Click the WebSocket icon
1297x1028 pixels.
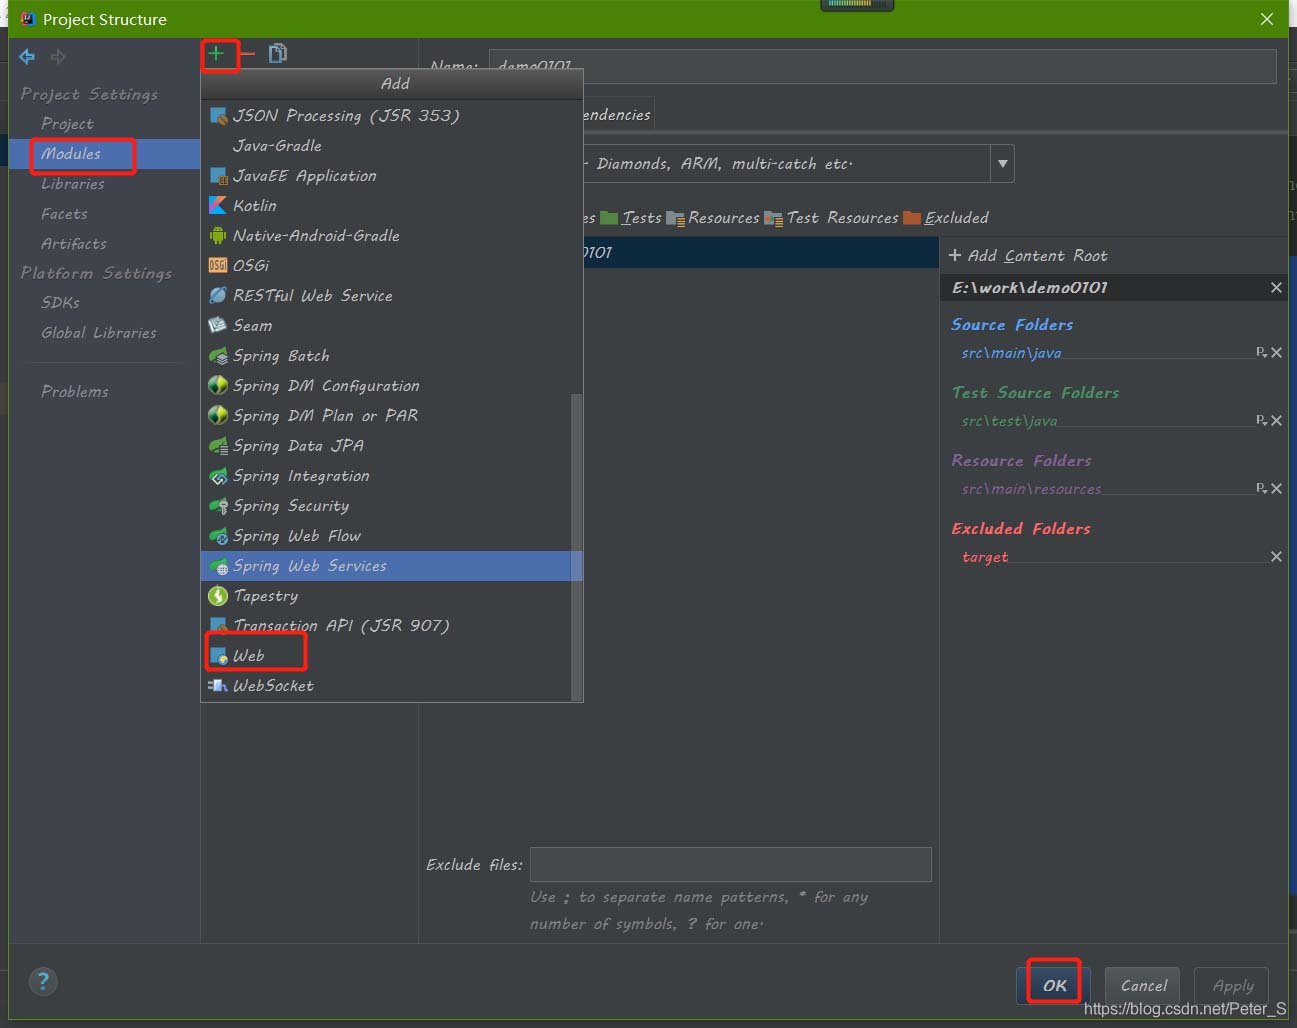[x=217, y=686]
